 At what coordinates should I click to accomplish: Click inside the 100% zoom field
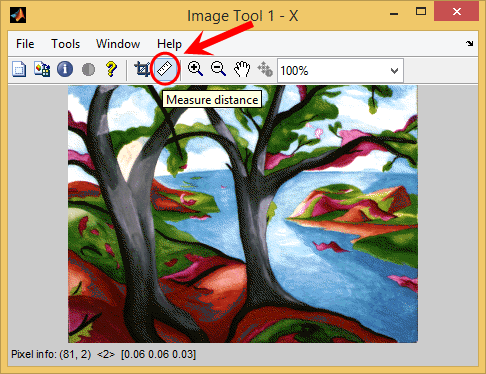[x=333, y=71]
